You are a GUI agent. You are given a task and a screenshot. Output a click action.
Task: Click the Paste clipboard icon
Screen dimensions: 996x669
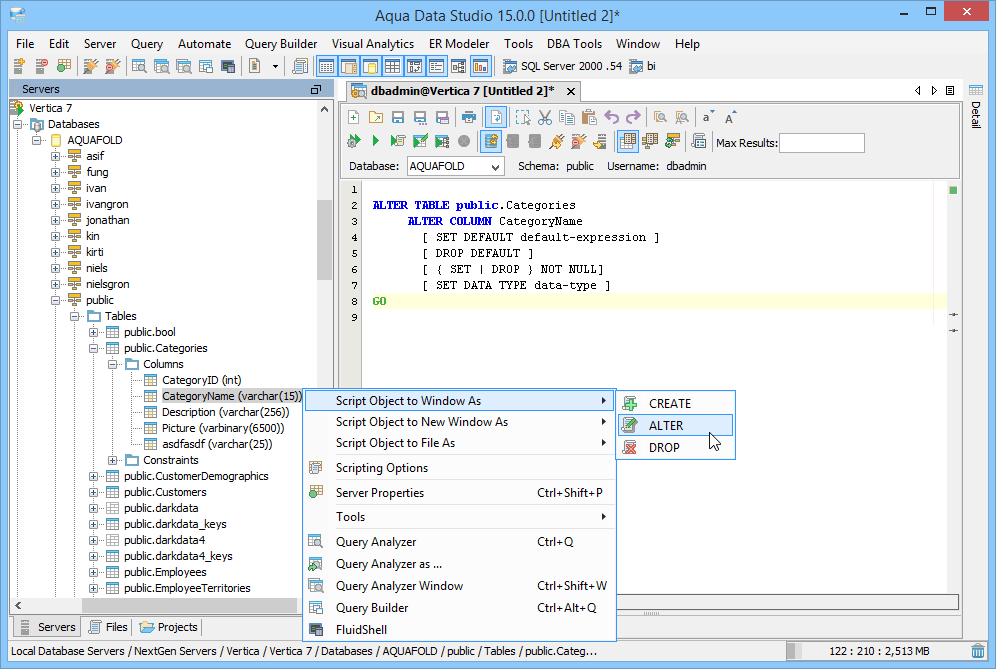click(x=589, y=118)
